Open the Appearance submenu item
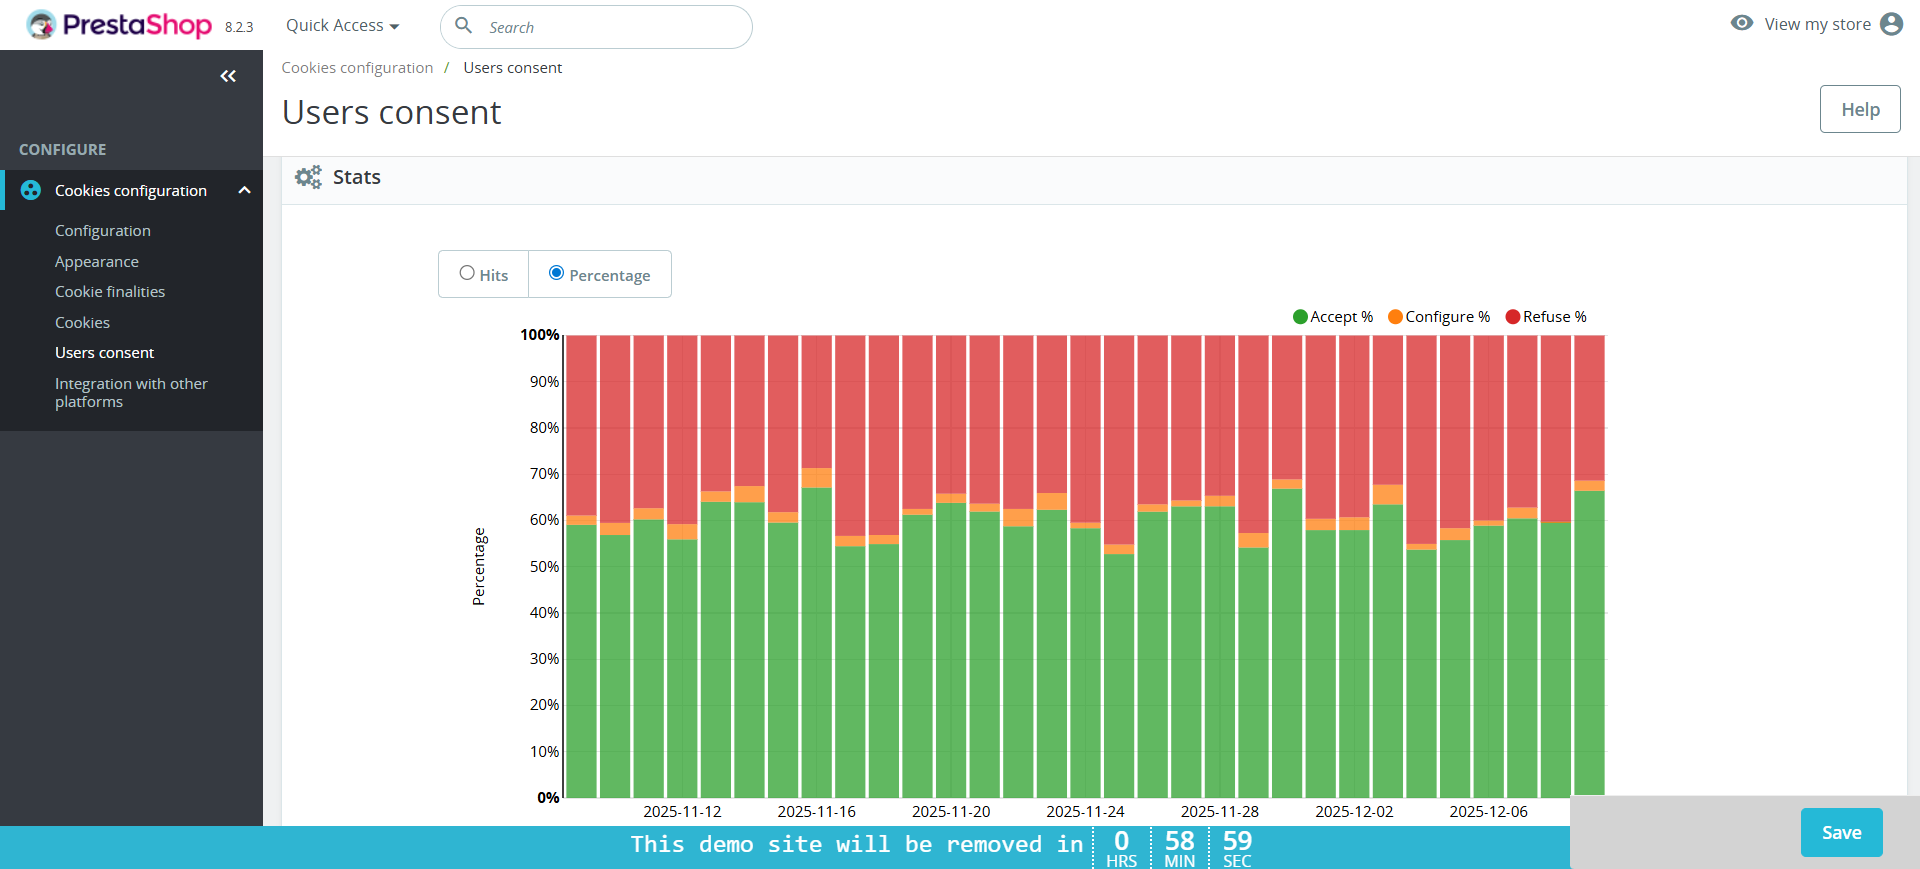Viewport: 1920px width, 869px height. (x=97, y=262)
